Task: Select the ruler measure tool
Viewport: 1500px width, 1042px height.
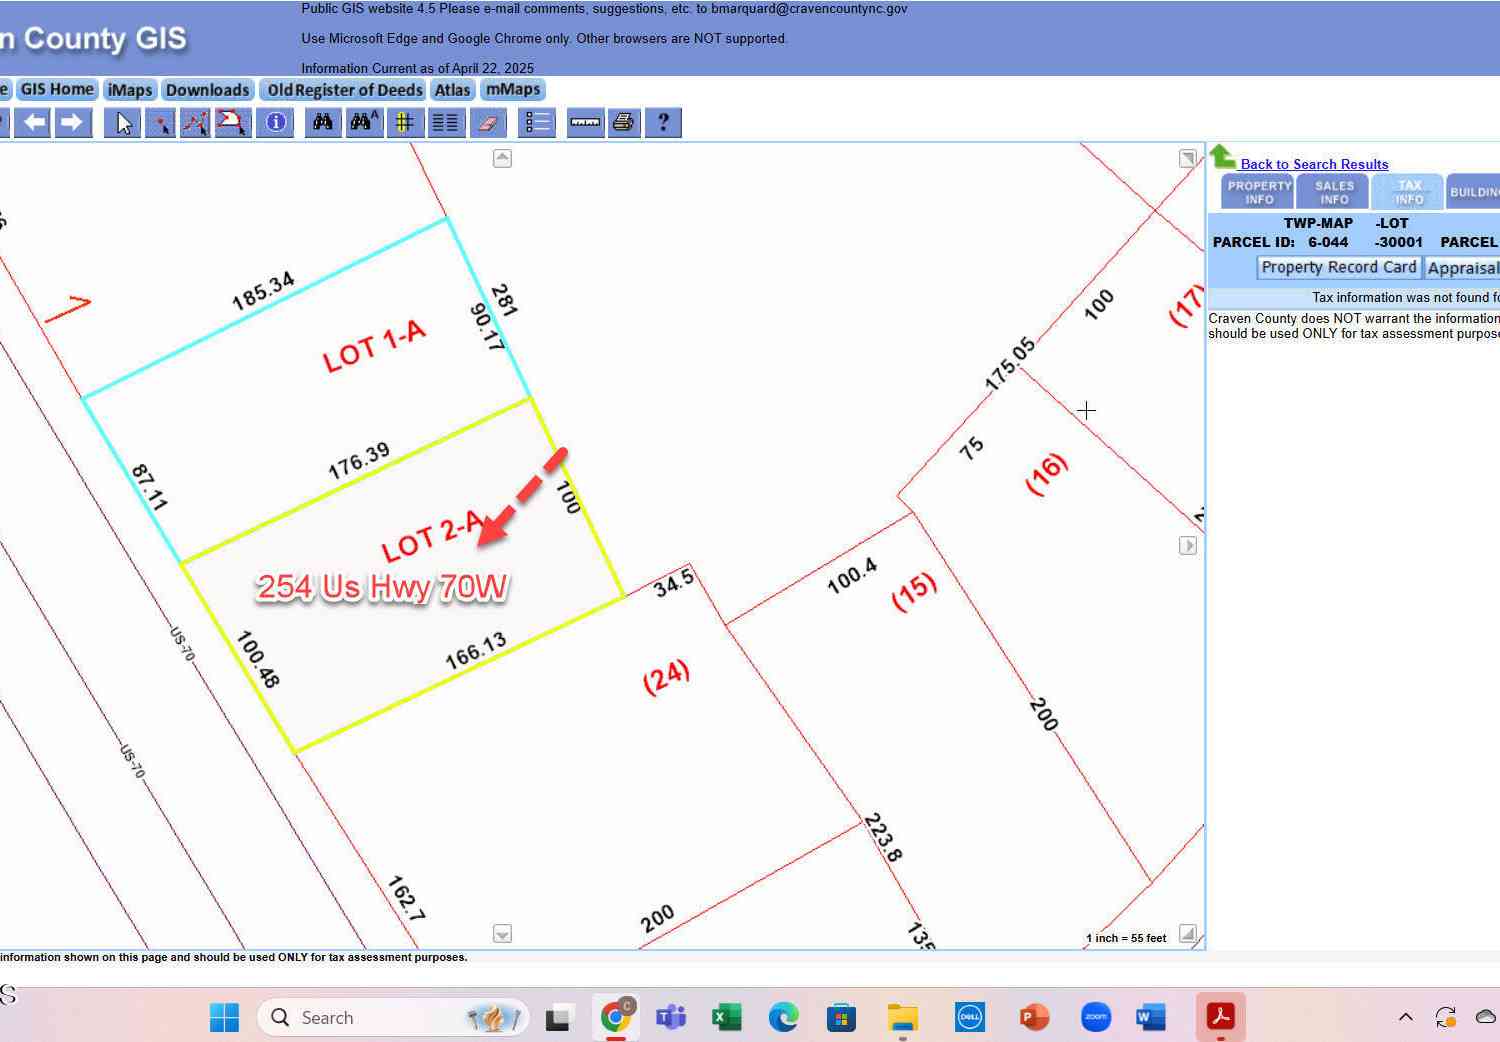Action: 585,123
